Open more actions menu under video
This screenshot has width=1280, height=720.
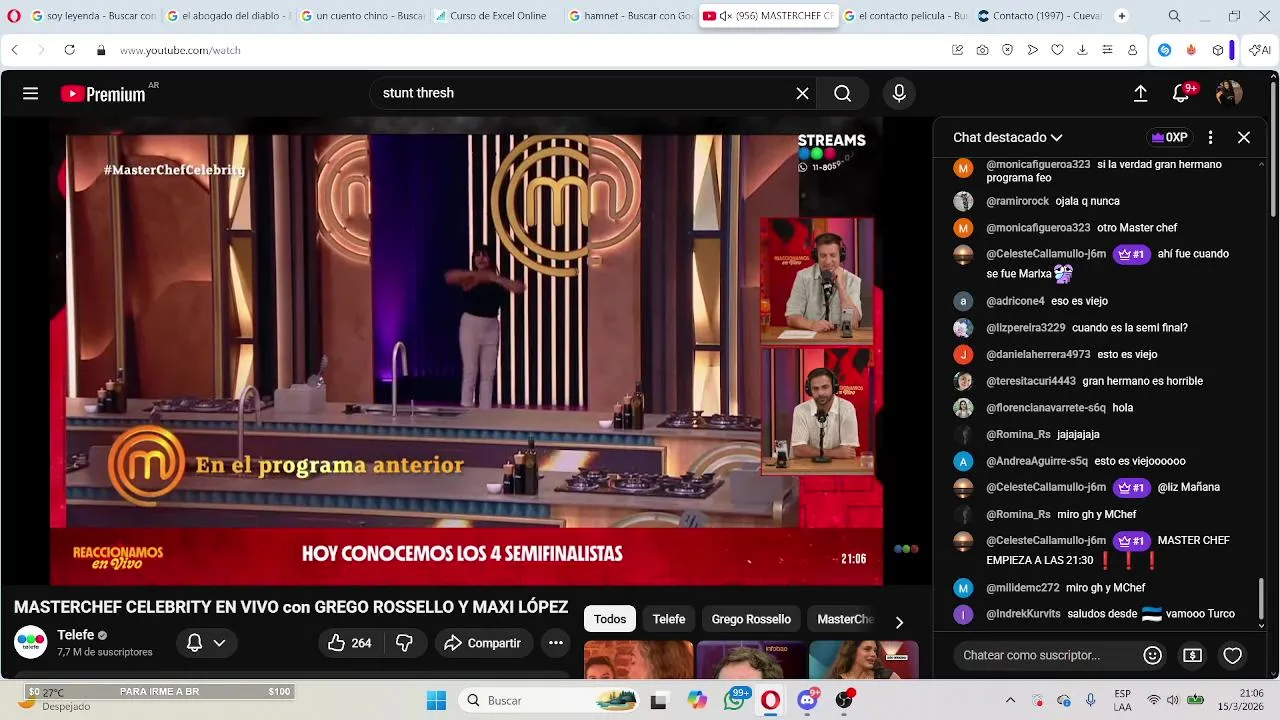coord(556,643)
